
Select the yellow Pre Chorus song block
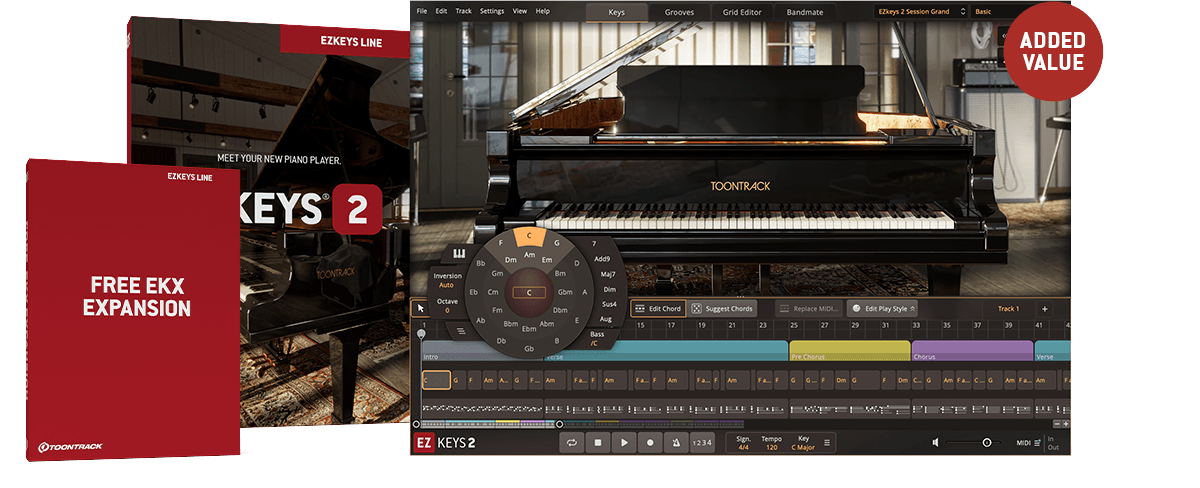coord(850,351)
